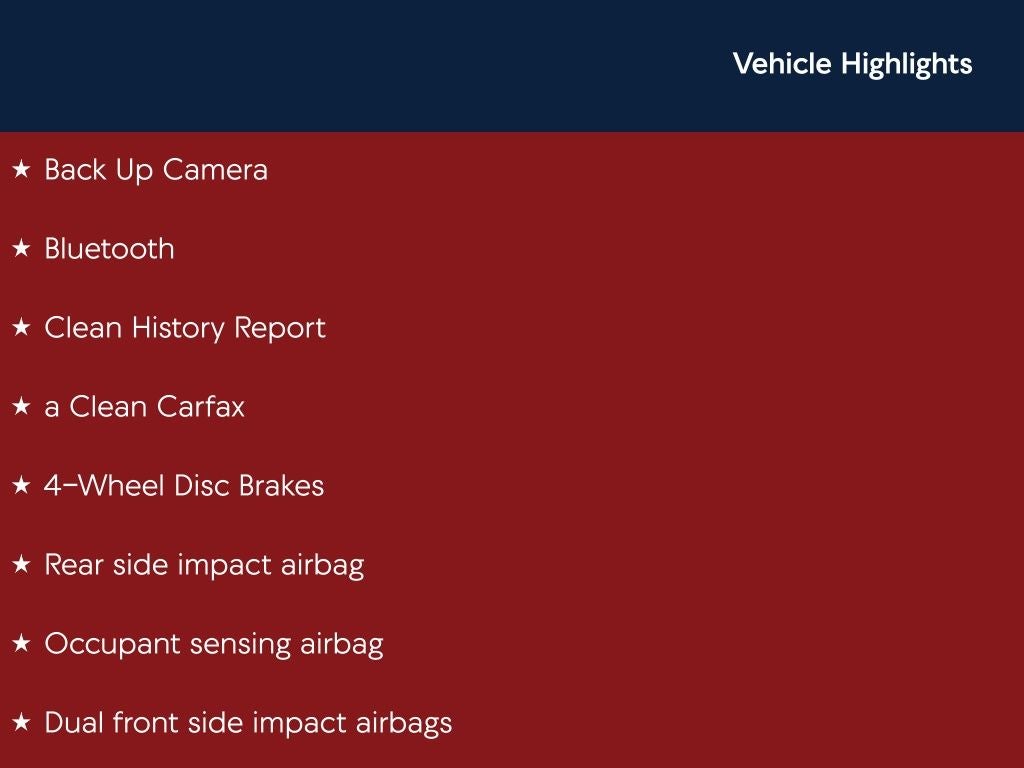Select the star beside Occupant sensing airbag
Image resolution: width=1024 pixels, height=768 pixels.
pyautogui.click(x=21, y=644)
